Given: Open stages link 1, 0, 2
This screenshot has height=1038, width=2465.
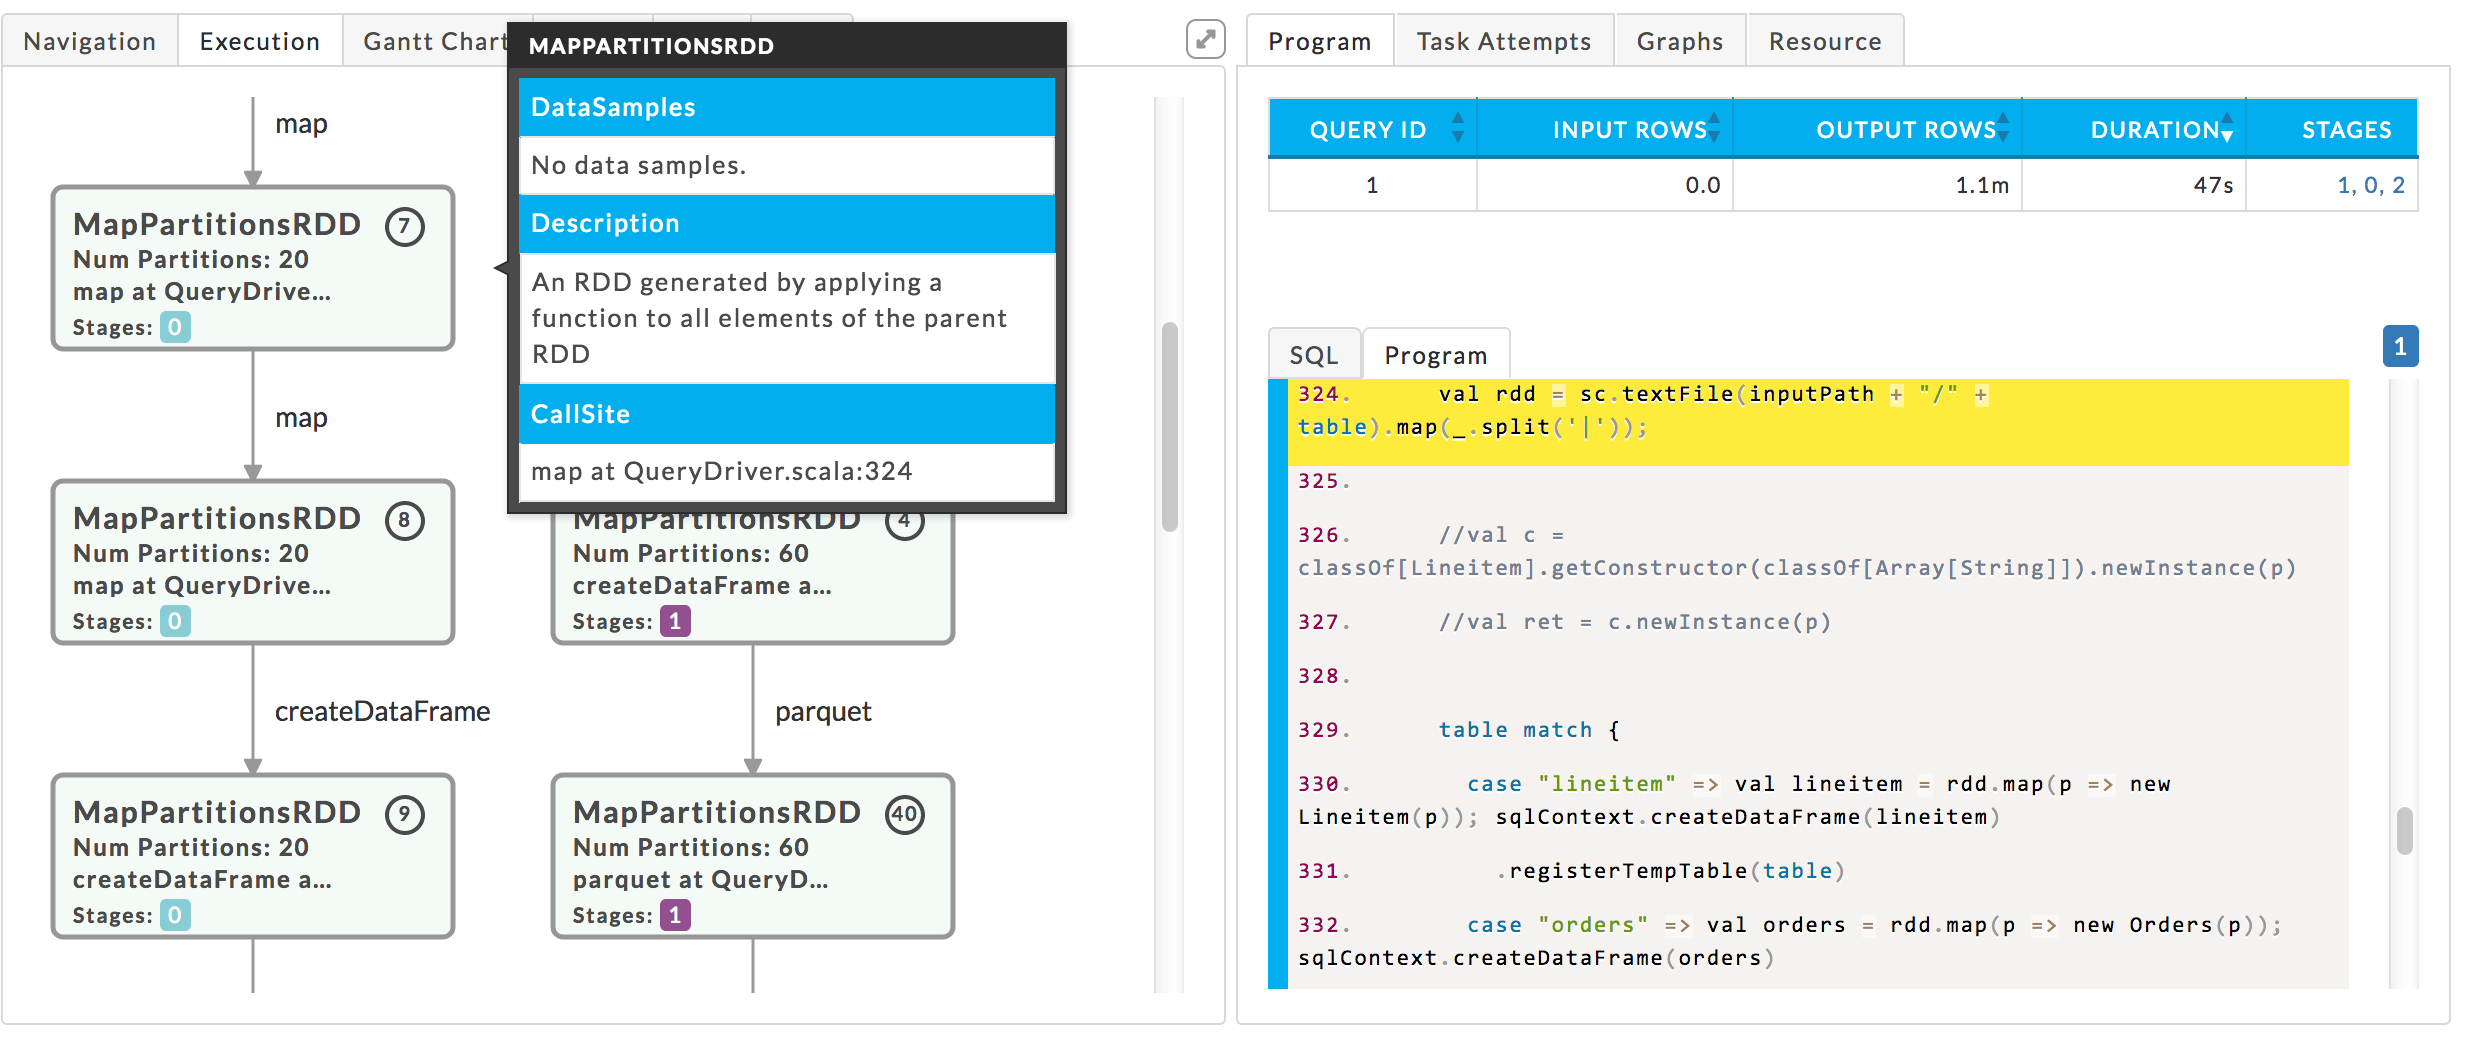Looking at the screenshot, I should click(x=2370, y=185).
